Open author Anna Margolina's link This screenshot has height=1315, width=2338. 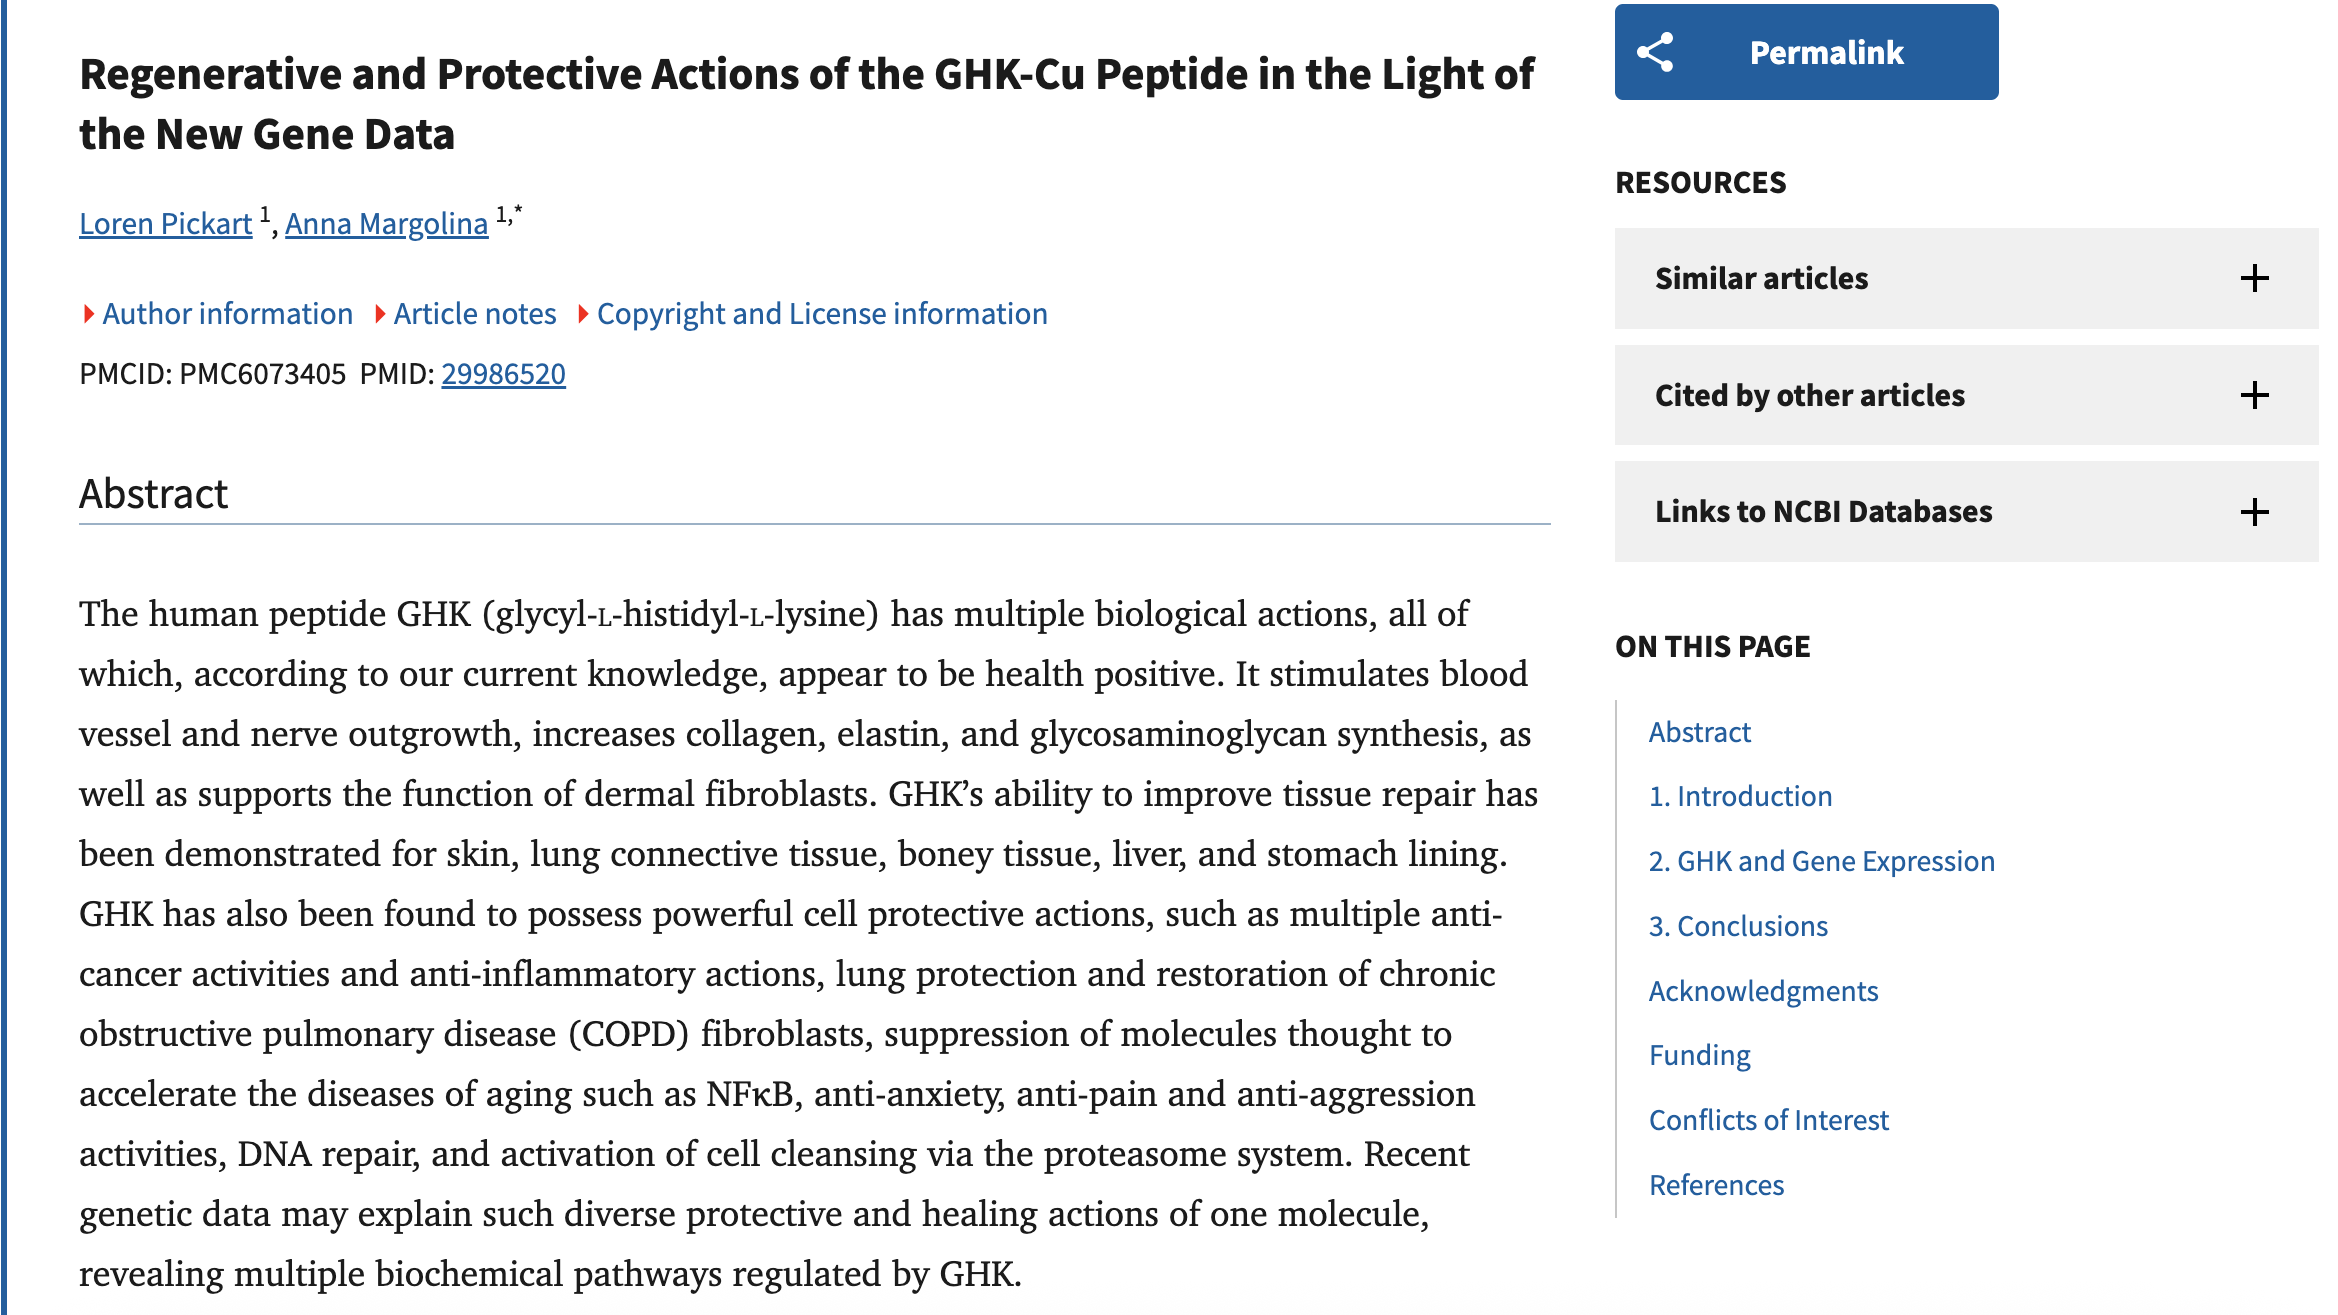(x=386, y=224)
